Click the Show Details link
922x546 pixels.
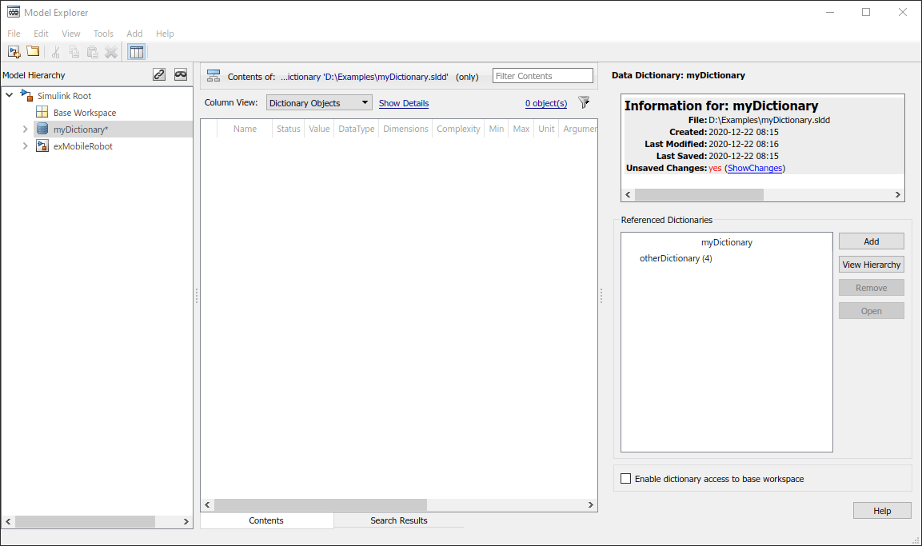[x=404, y=103]
